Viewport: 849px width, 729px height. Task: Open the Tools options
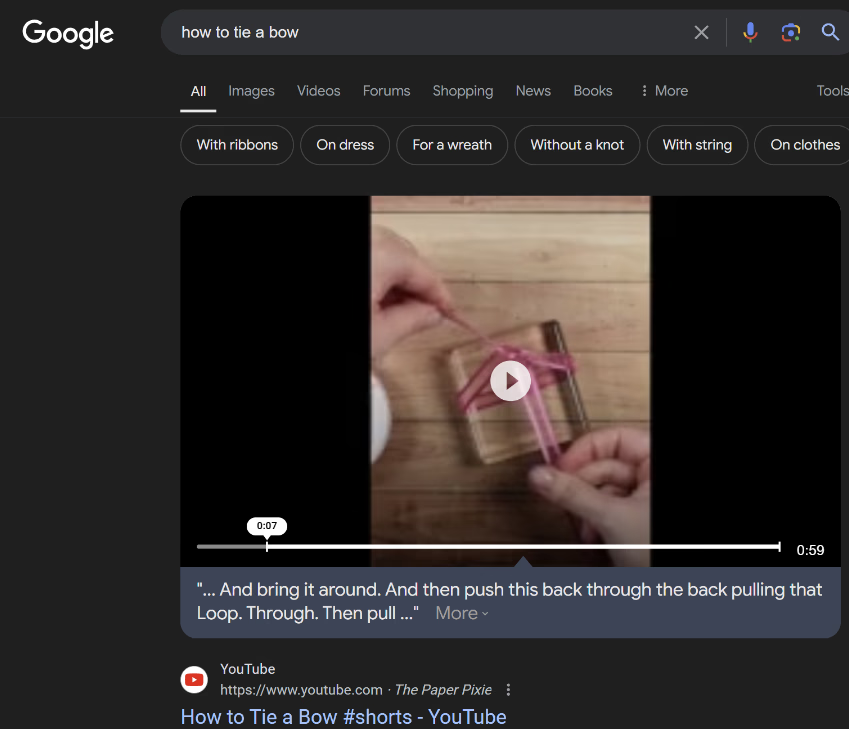(x=832, y=90)
